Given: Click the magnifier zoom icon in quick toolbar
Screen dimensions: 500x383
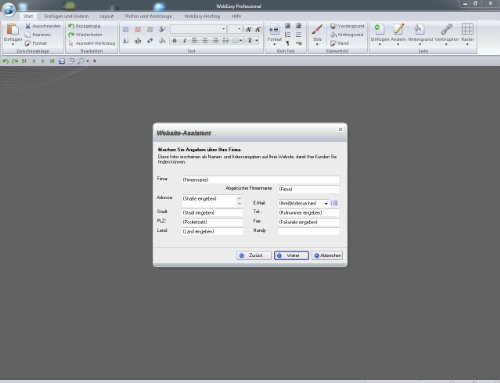Looking at the screenshot, I should 81,61.
